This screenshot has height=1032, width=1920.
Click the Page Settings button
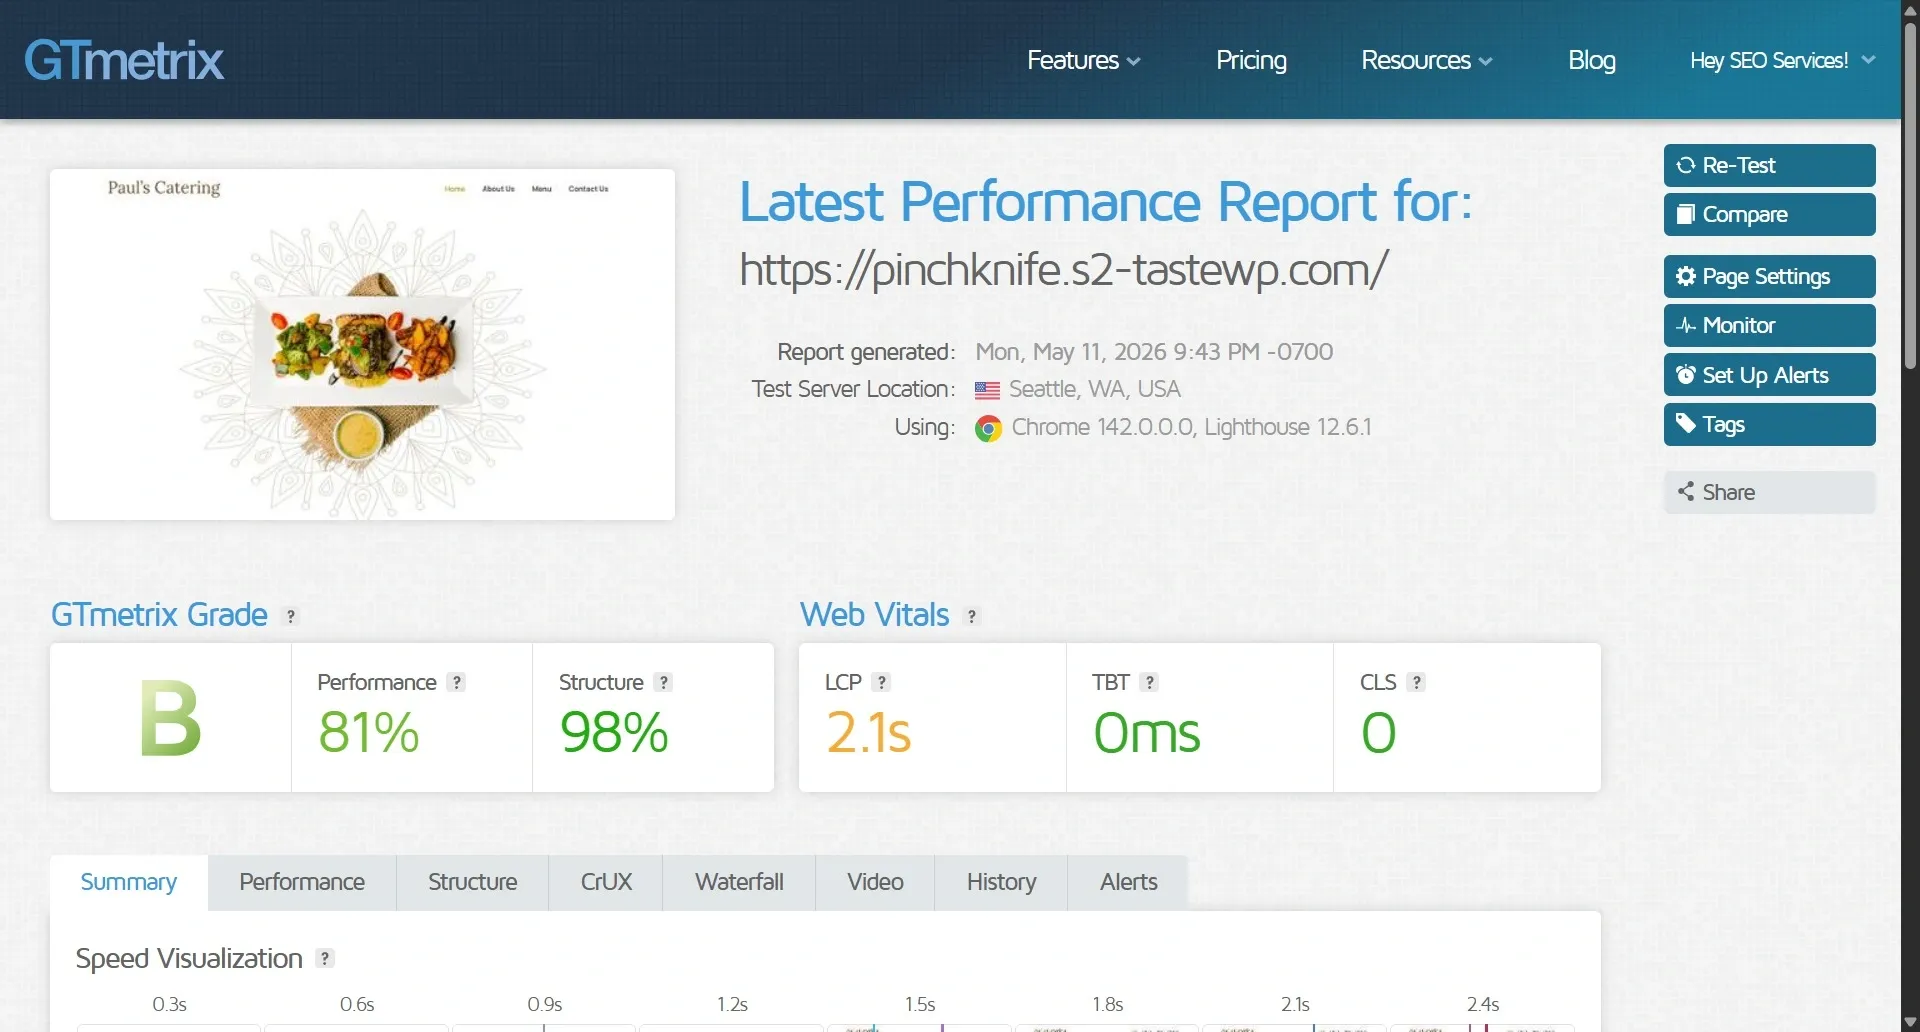(1769, 276)
